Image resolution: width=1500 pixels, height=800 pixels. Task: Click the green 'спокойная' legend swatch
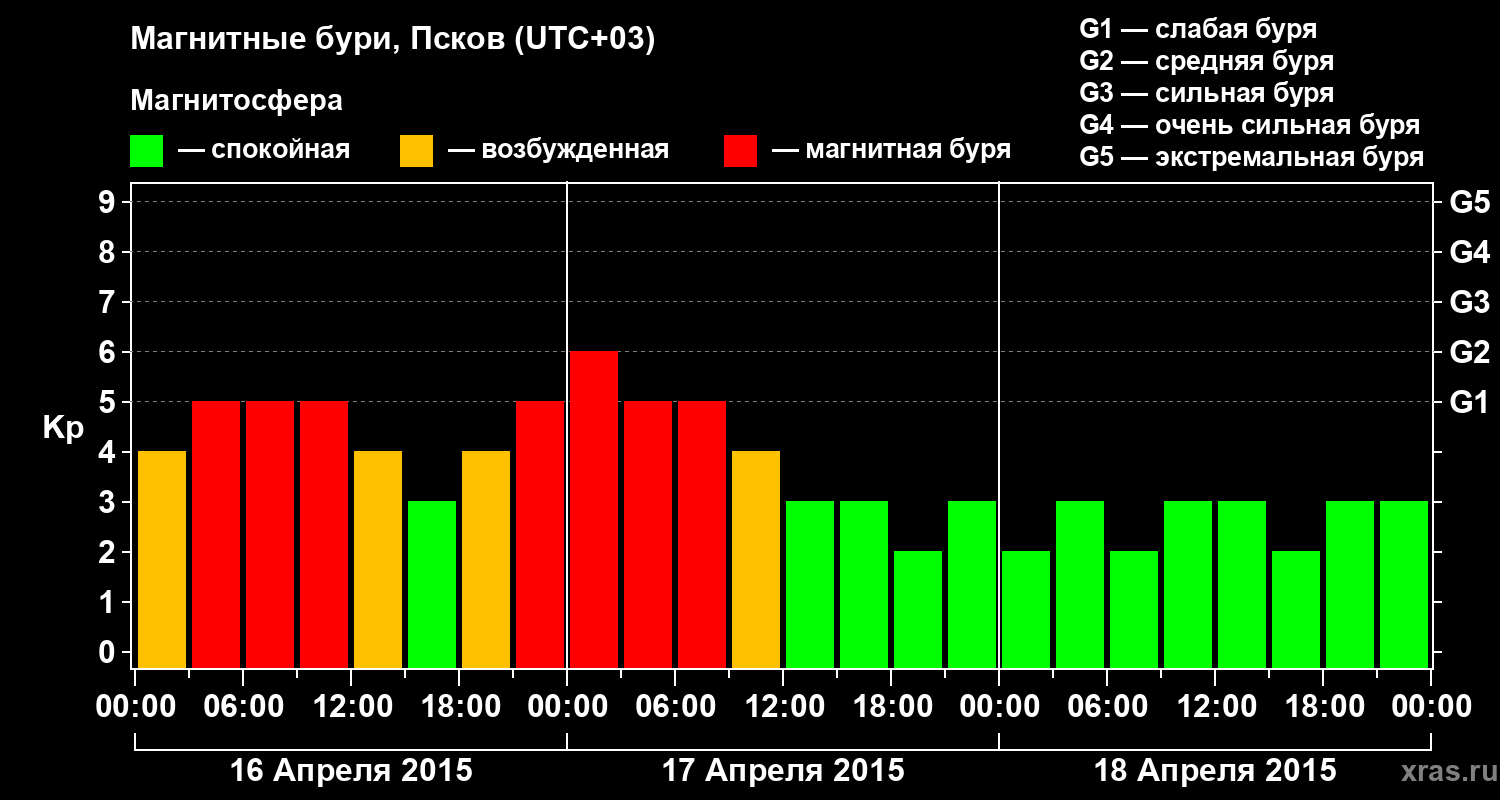(146, 151)
